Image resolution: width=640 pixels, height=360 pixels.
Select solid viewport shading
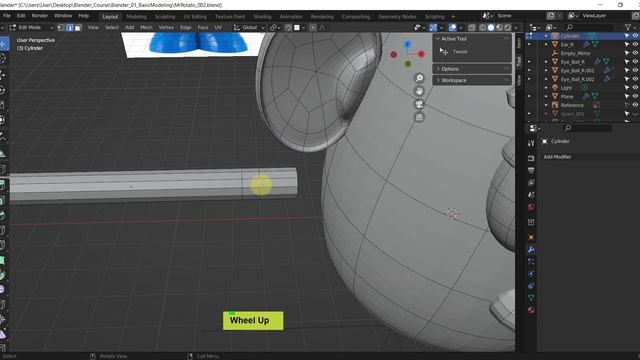pyautogui.click(x=491, y=27)
